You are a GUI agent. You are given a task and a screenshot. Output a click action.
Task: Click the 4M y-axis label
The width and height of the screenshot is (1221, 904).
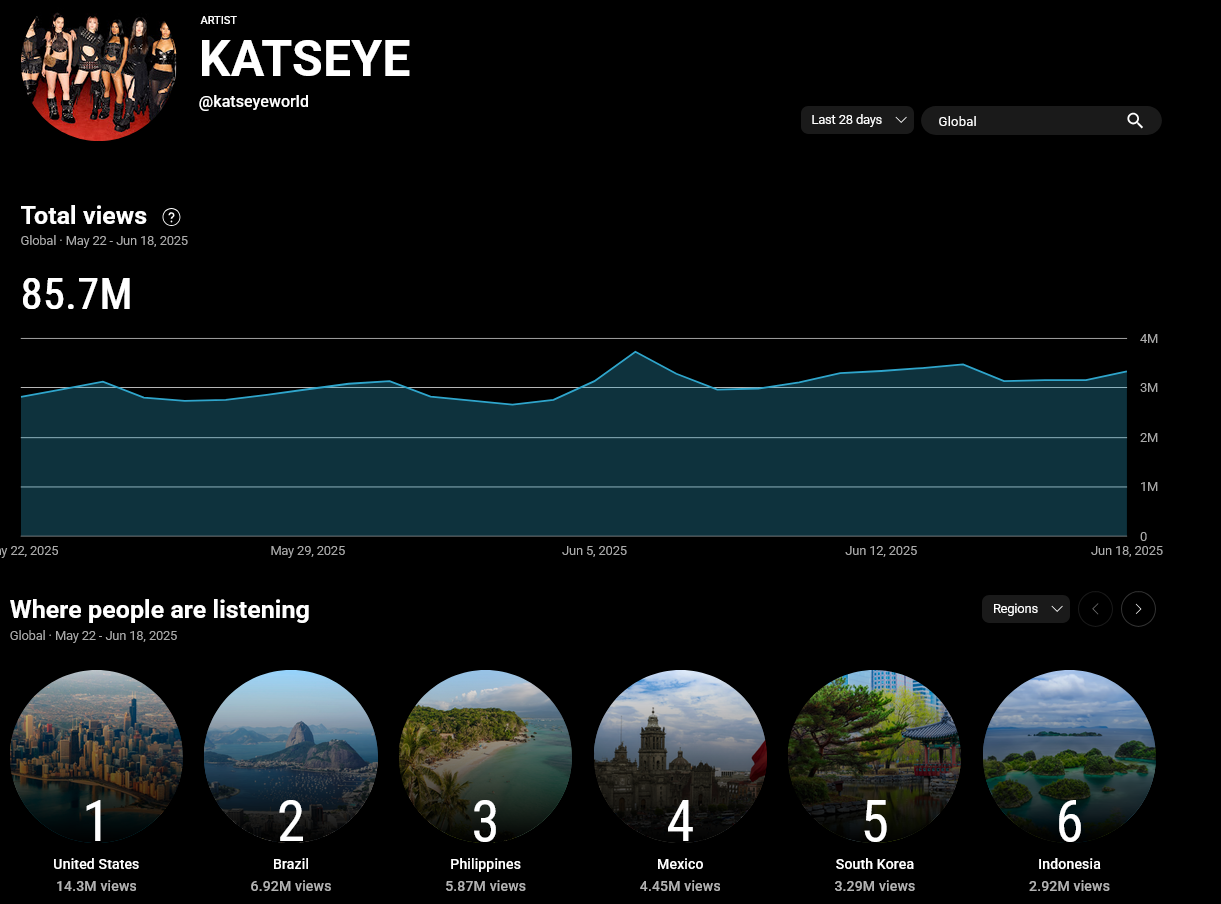tap(1149, 339)
